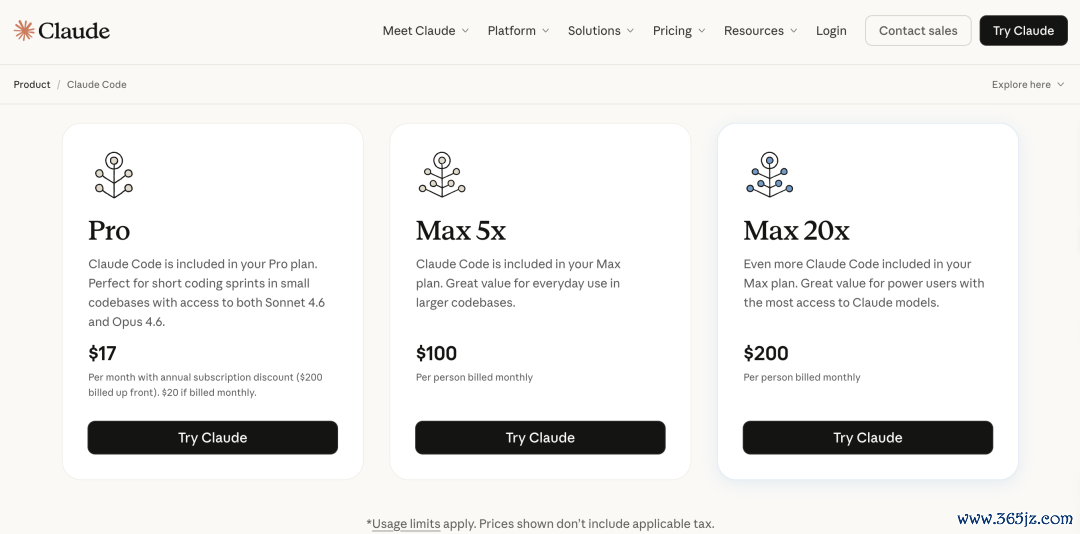Click the Max 5x plan tree icon

click(442, 175)
